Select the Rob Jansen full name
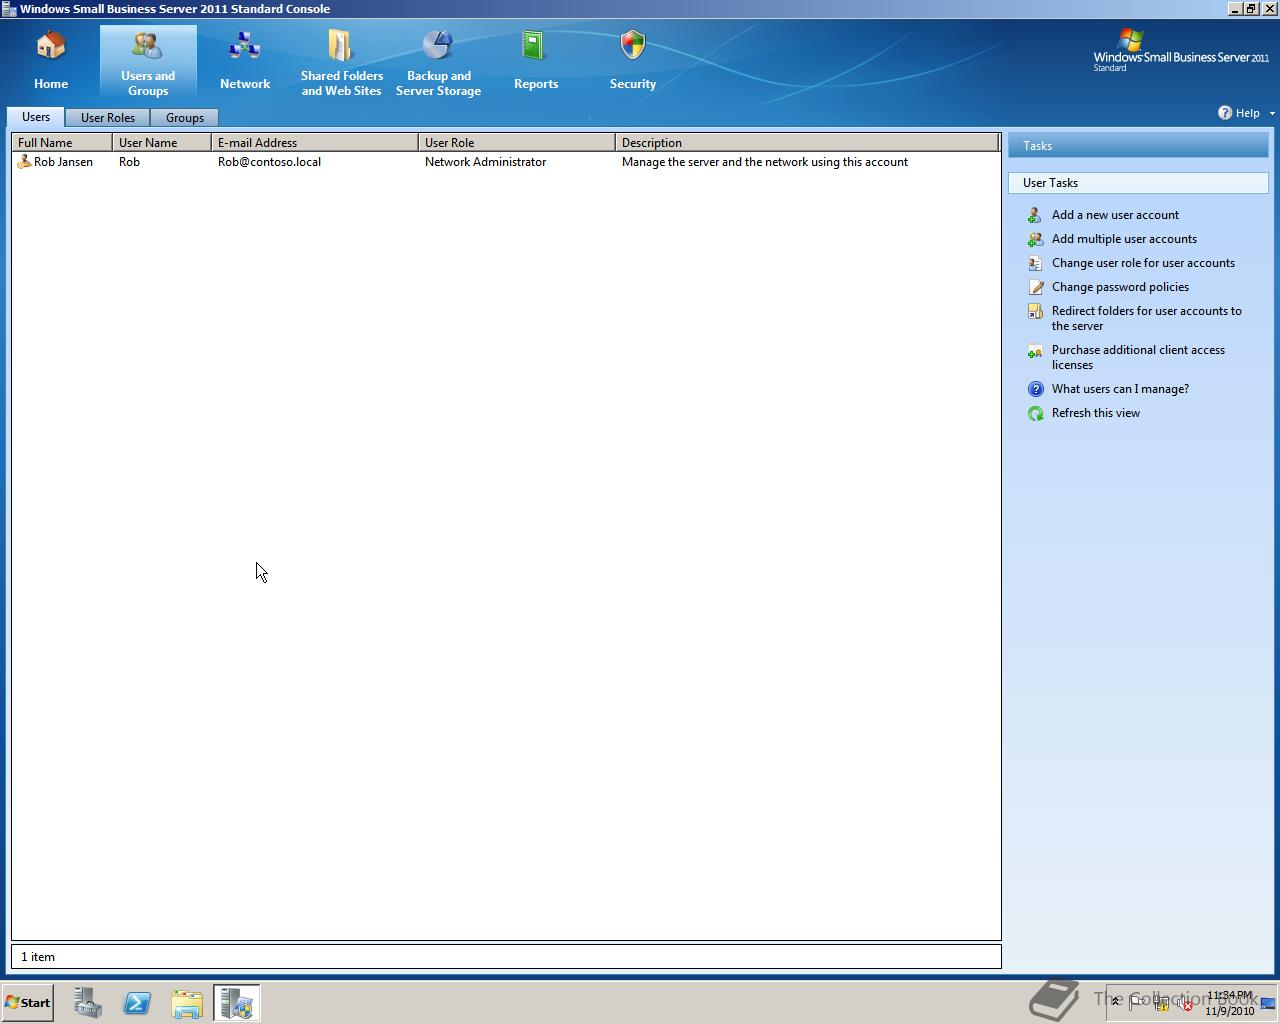The width and height of the screenshot is (1280, 1024). (x=63, y=162)
